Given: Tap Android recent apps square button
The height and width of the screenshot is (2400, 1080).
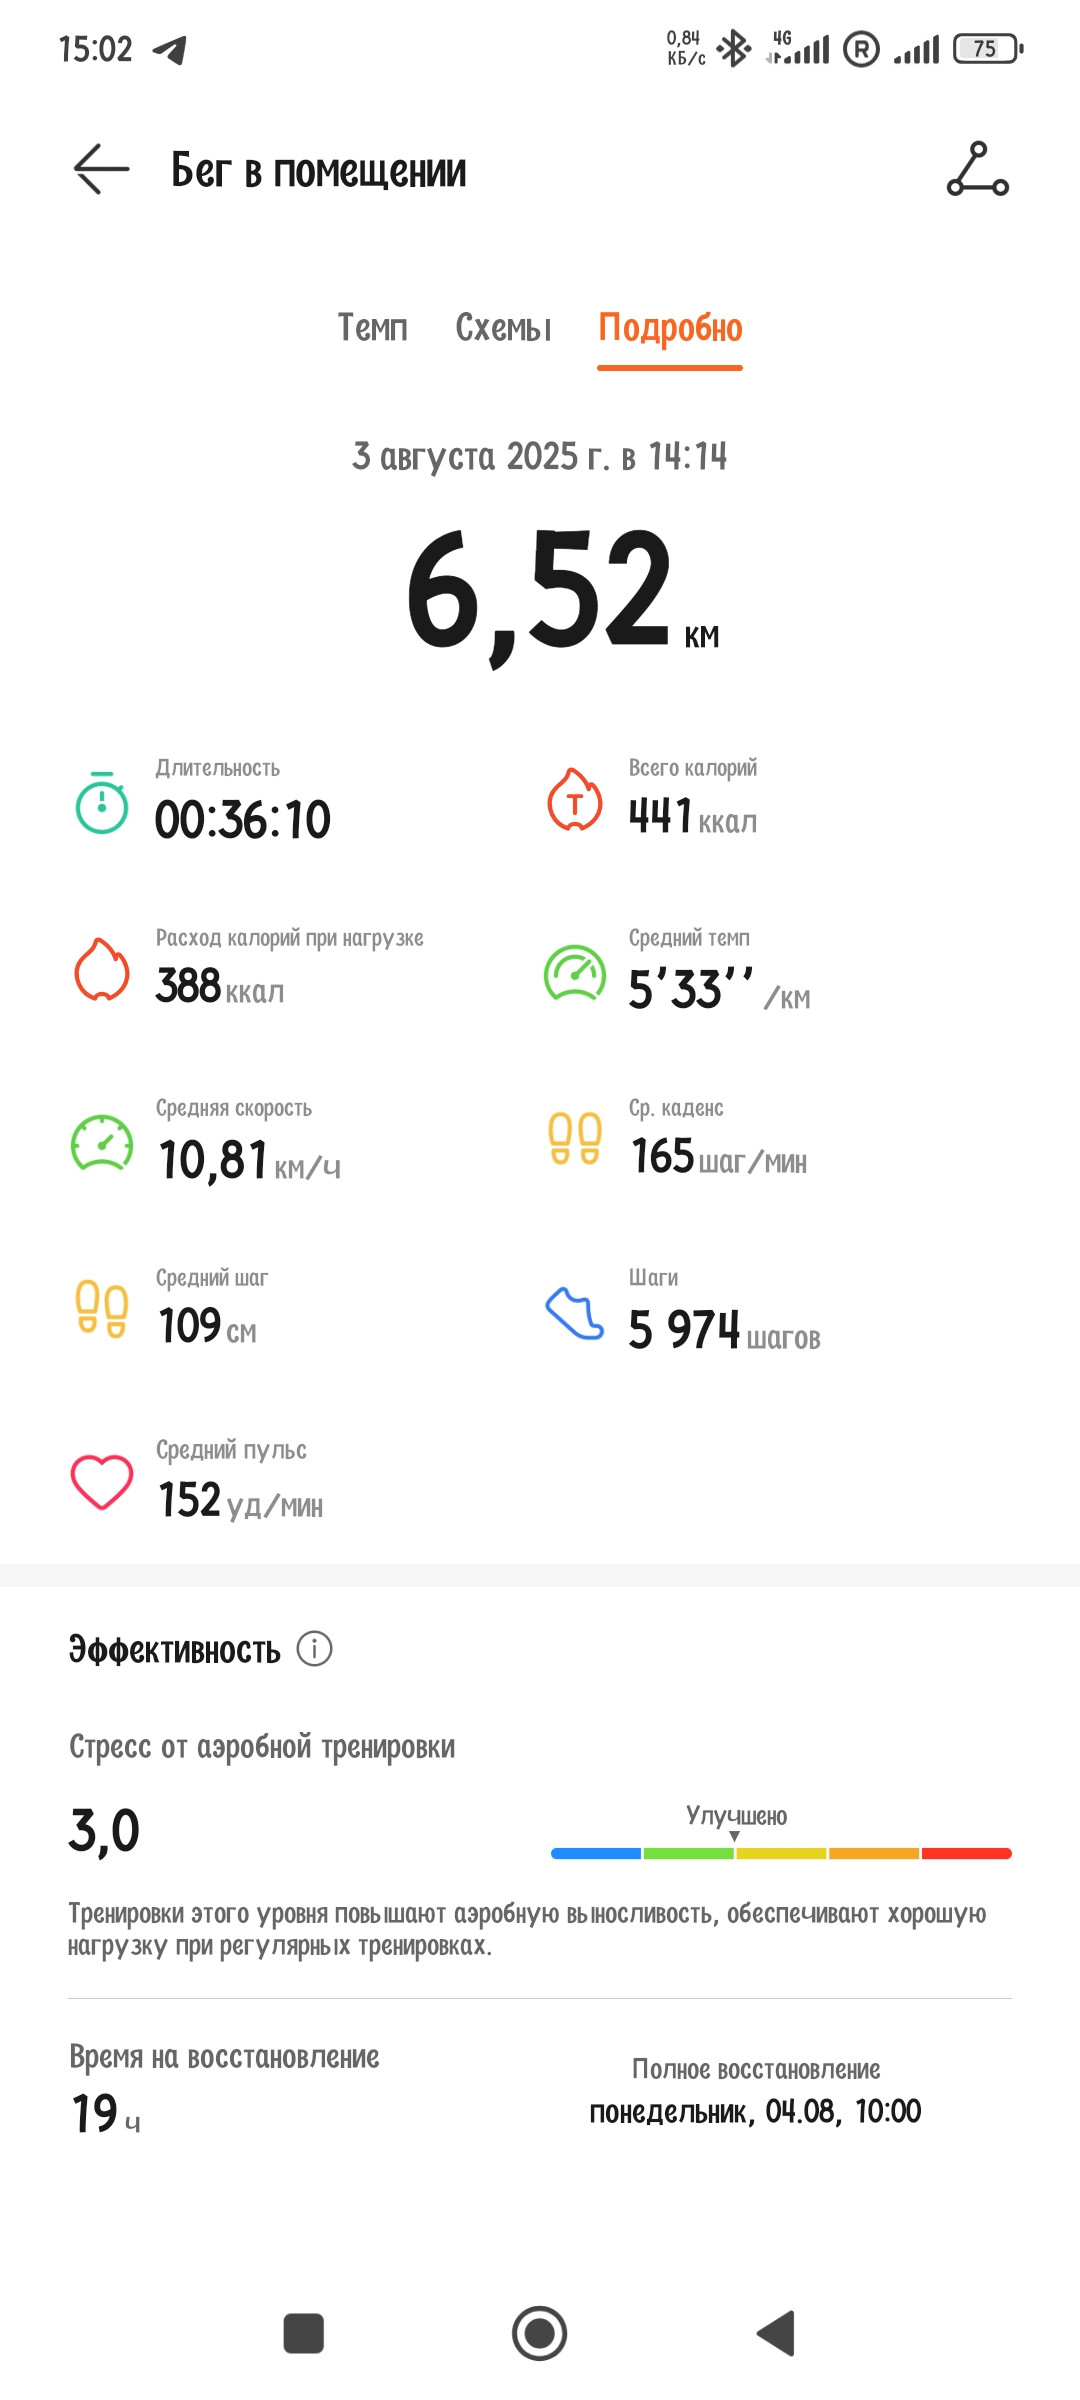Looking at the screenshot, I should [x=304, y=2333].
